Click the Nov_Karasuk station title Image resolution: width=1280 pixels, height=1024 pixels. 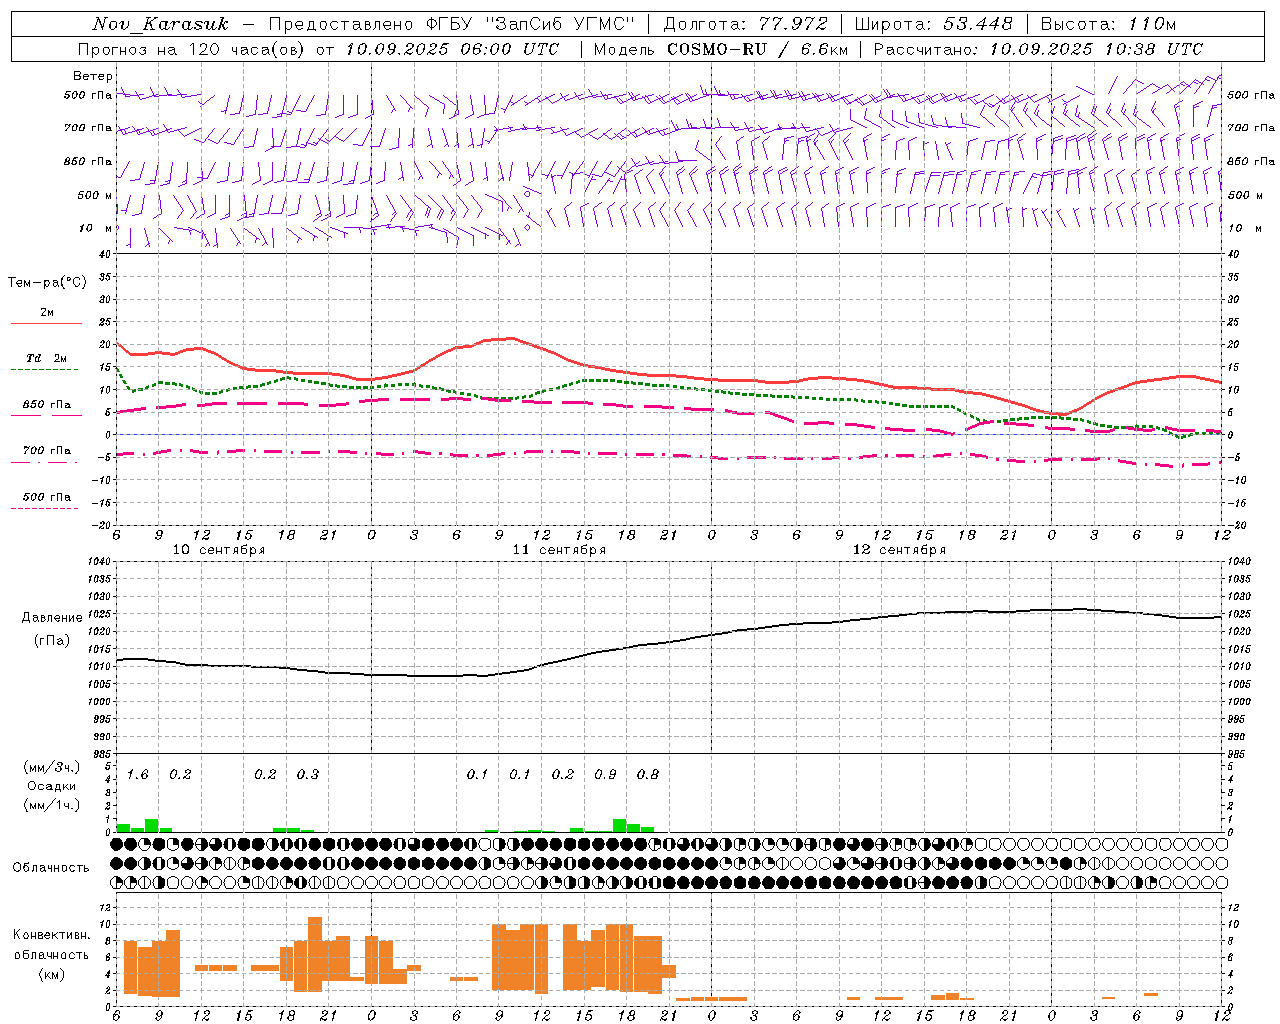point(161,24)
